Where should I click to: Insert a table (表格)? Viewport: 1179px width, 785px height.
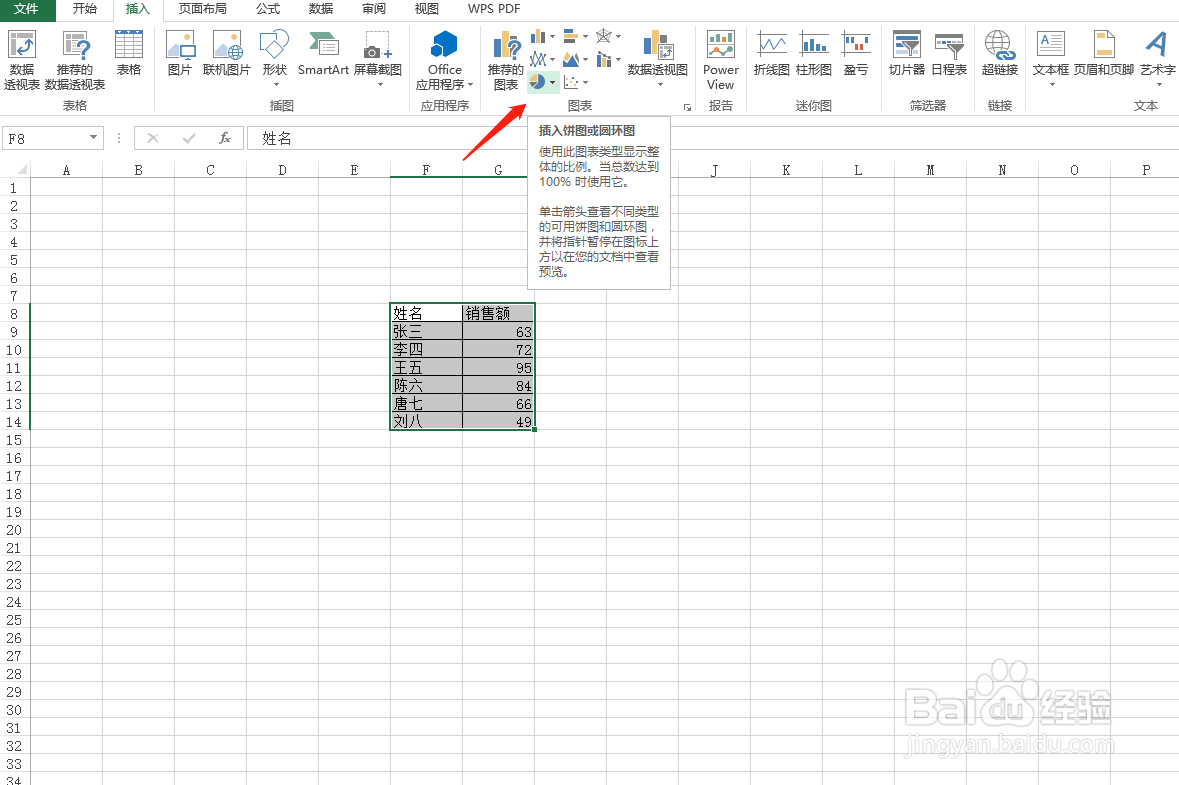coord(129,54)
